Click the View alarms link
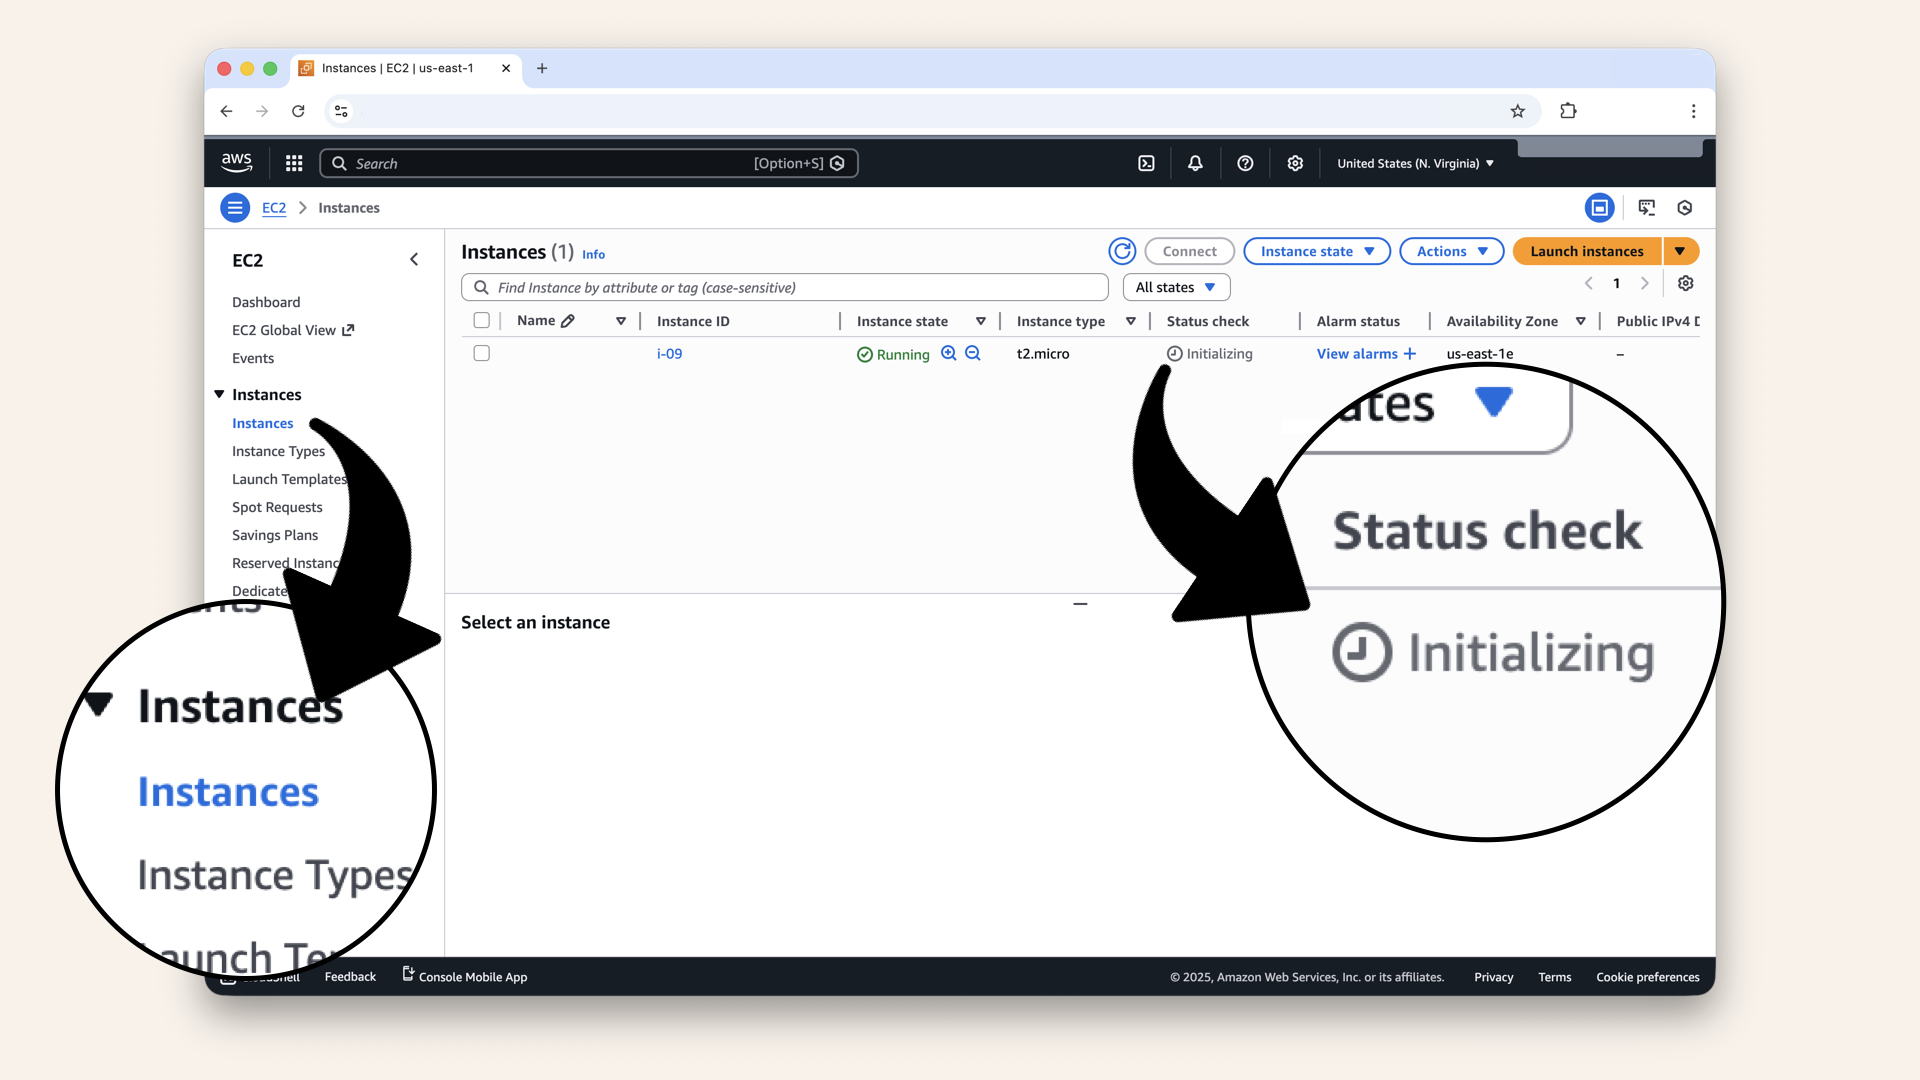The image size is (1920, 1080). click(x=1357, y=354)
